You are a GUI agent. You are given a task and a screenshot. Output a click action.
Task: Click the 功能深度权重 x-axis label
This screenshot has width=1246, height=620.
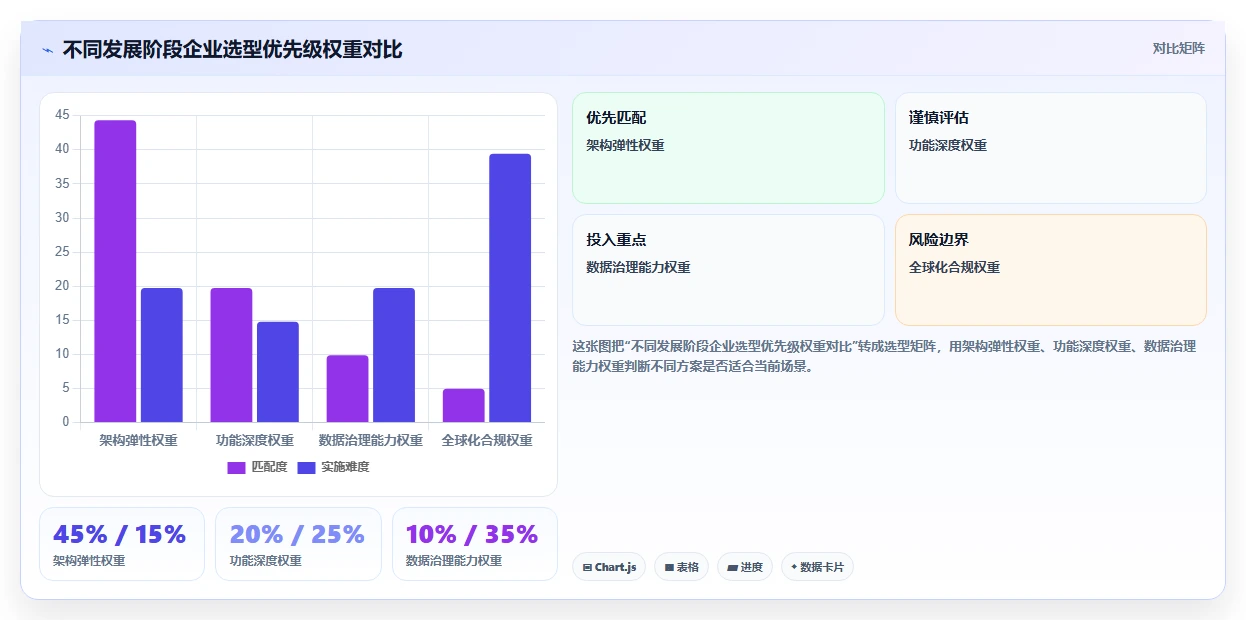255,440
